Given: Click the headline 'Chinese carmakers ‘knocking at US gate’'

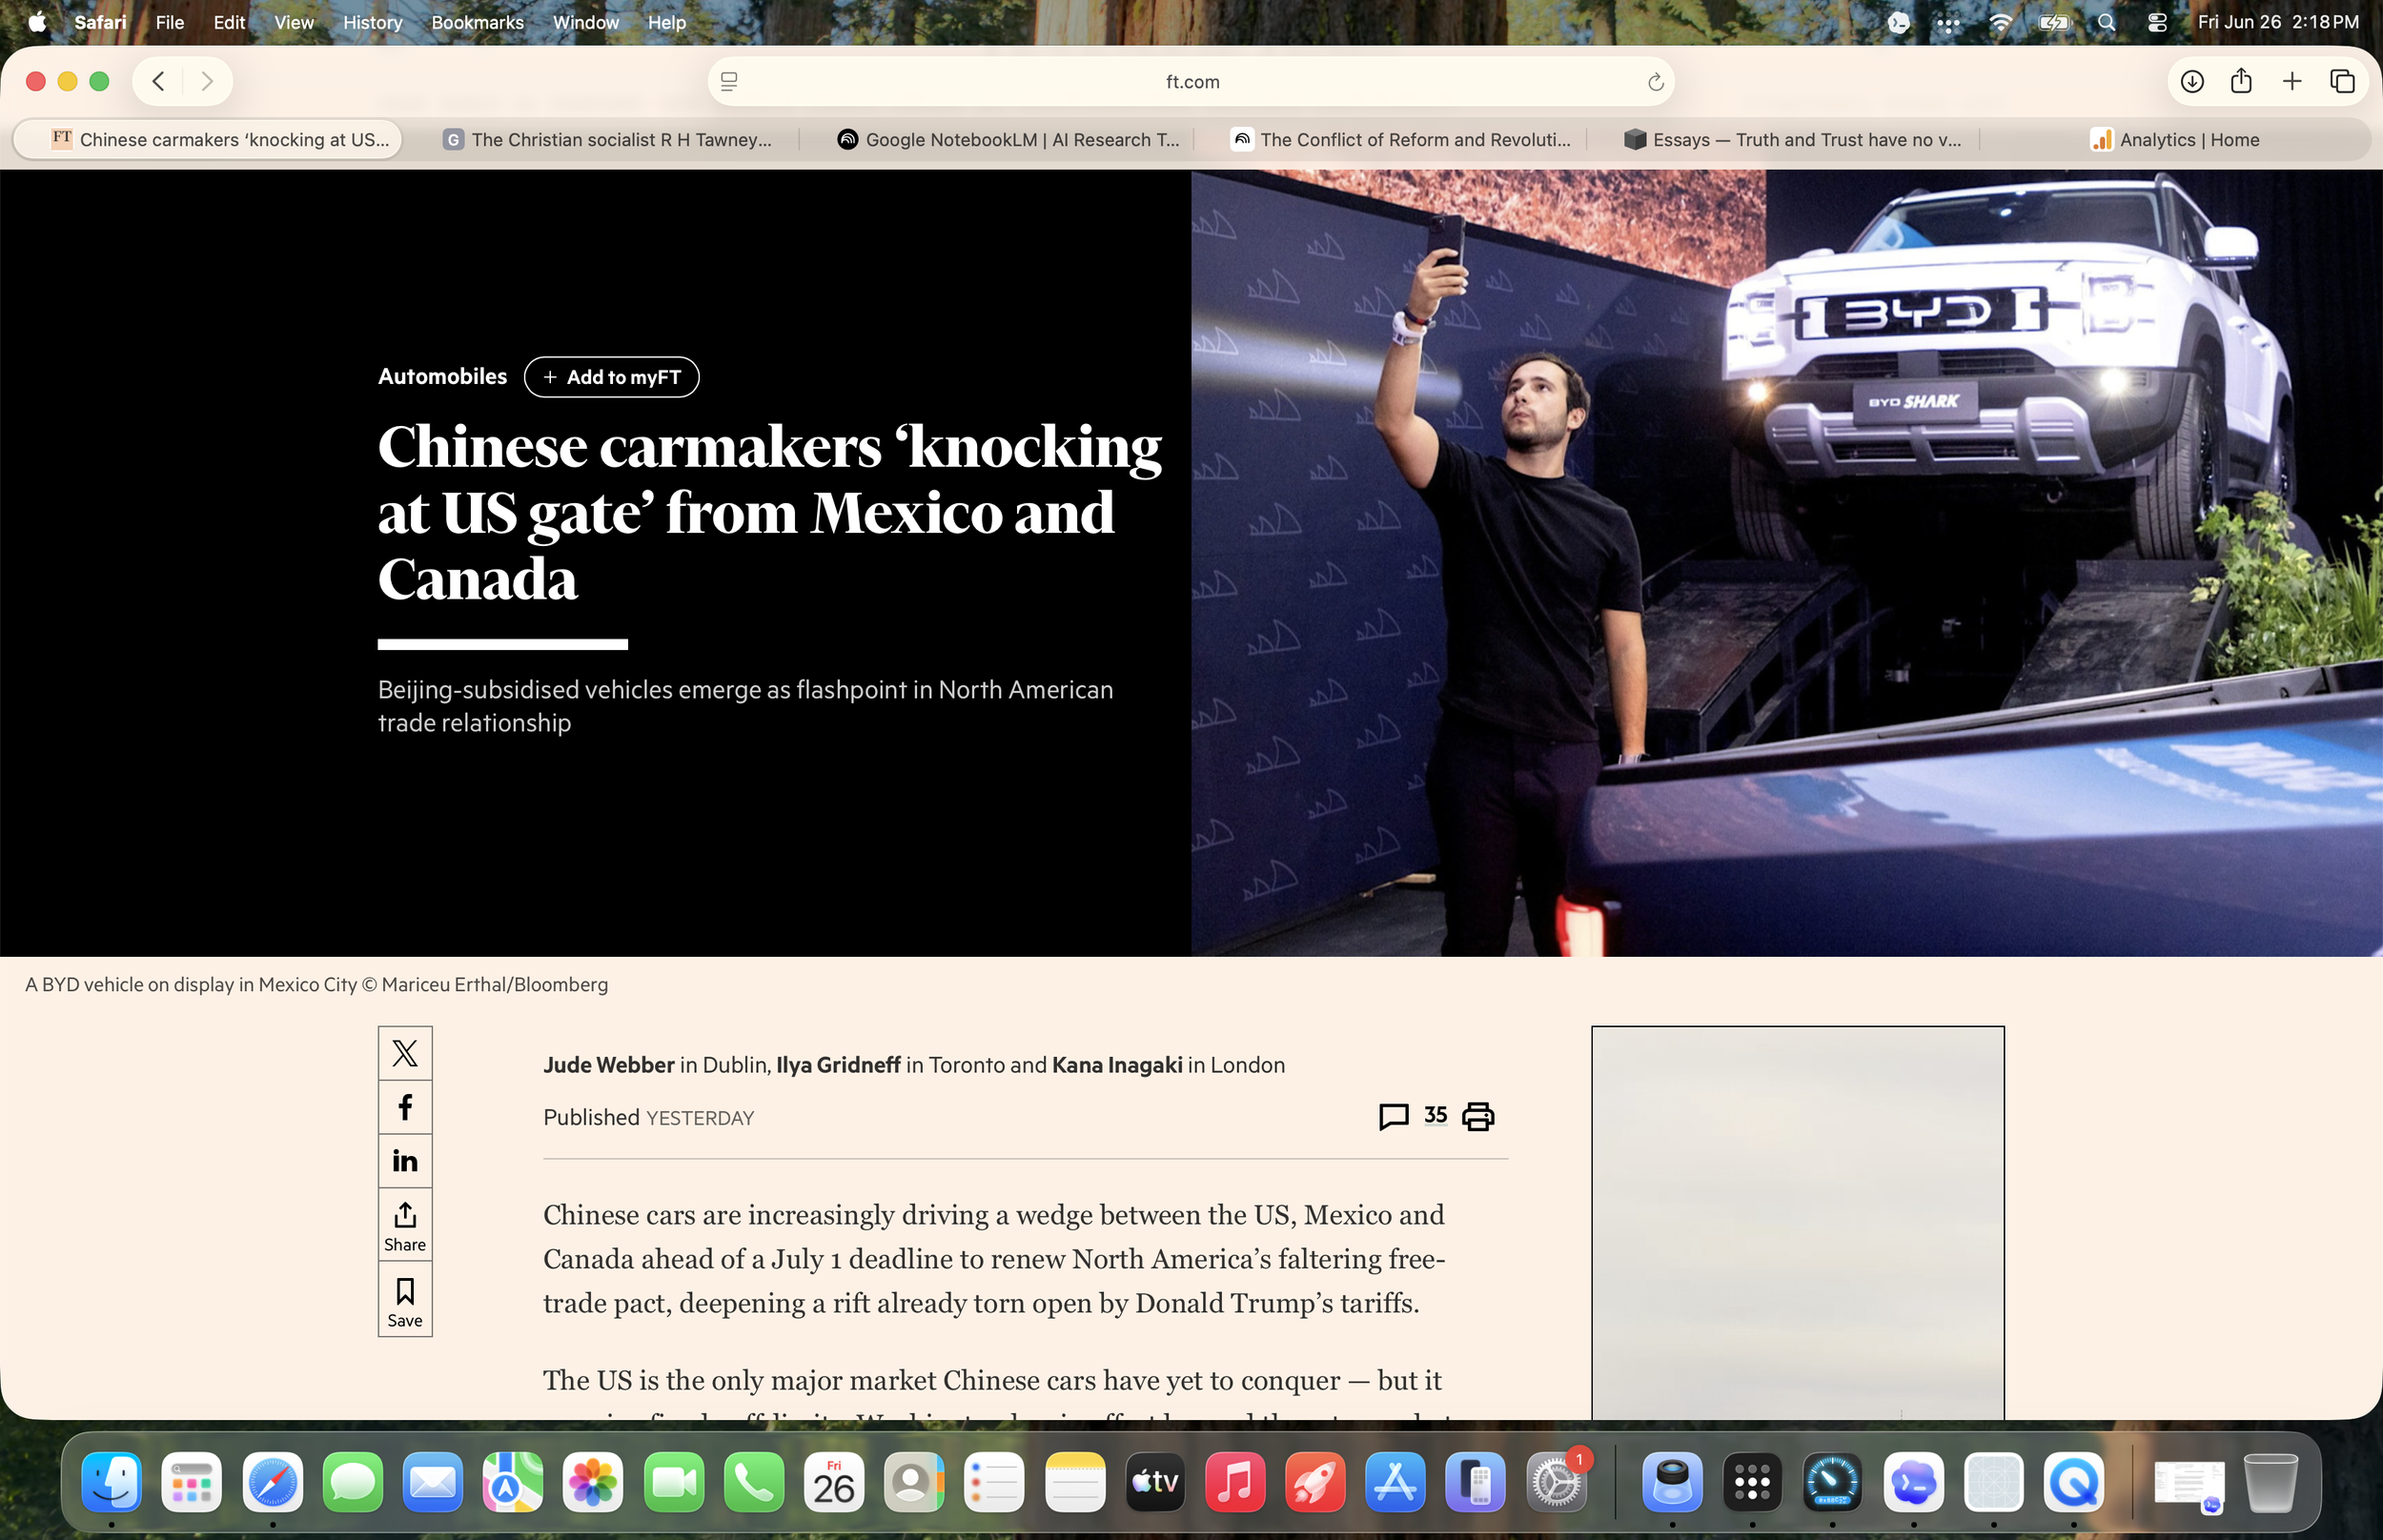Looking at the screenshot, I should click(x=770, y=512).
